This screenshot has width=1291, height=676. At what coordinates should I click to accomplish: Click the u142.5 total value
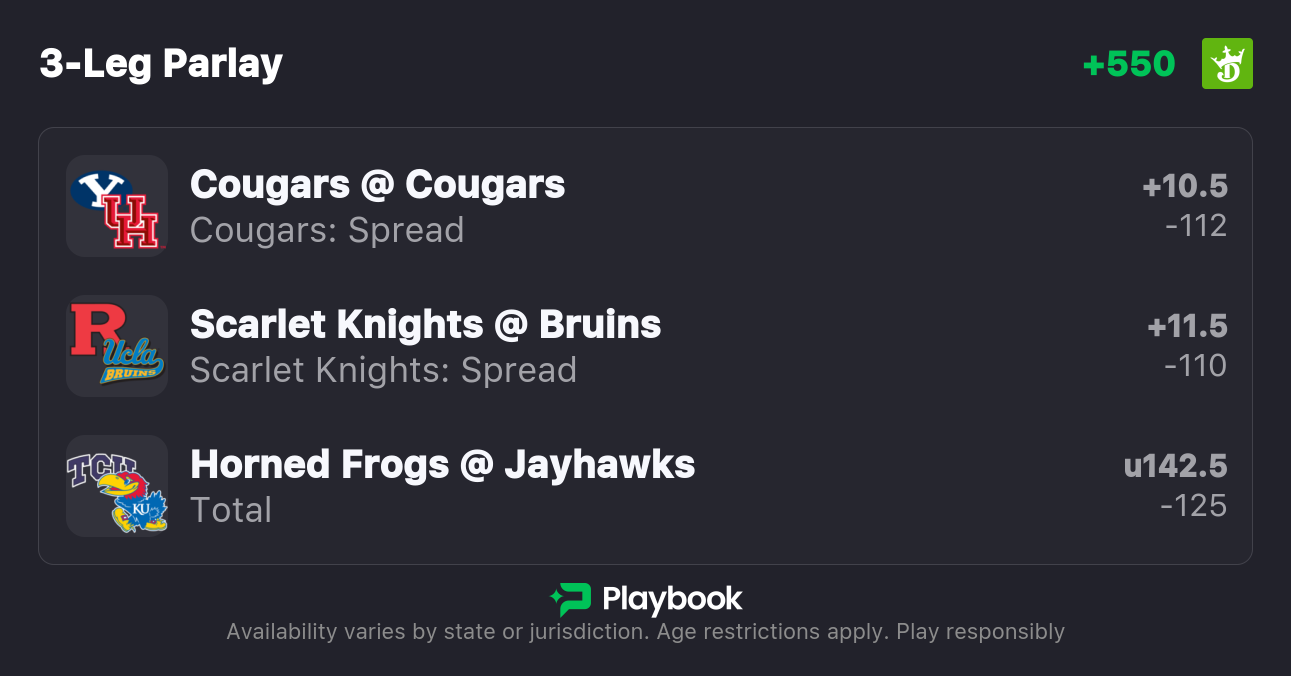(1175, 466)
